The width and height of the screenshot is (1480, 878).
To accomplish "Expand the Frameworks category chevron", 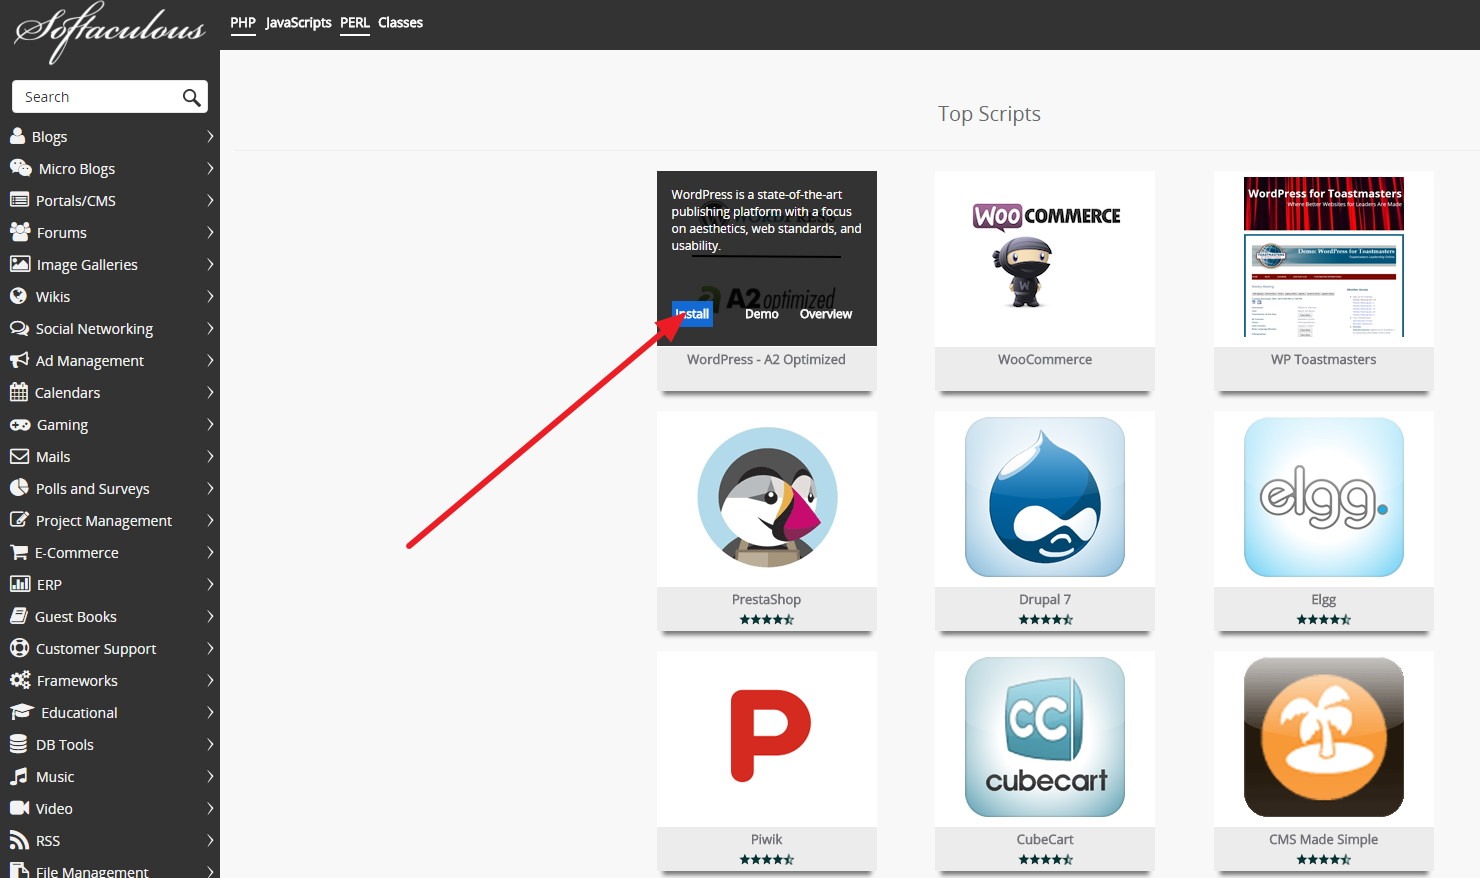I will point(210,680).
